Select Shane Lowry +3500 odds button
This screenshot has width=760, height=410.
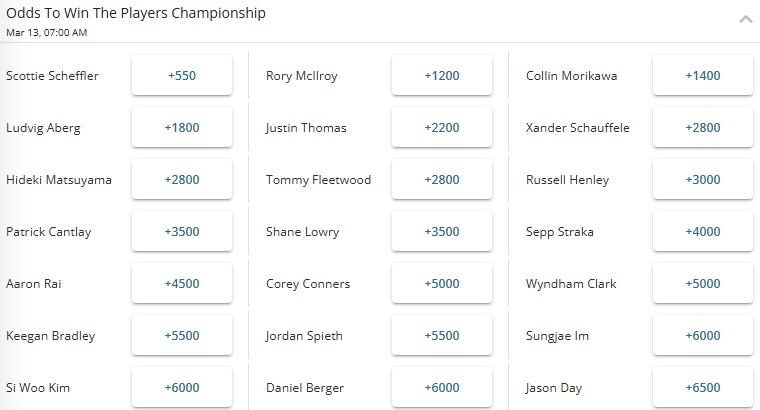pyautogui.click(x=442, y=232)
